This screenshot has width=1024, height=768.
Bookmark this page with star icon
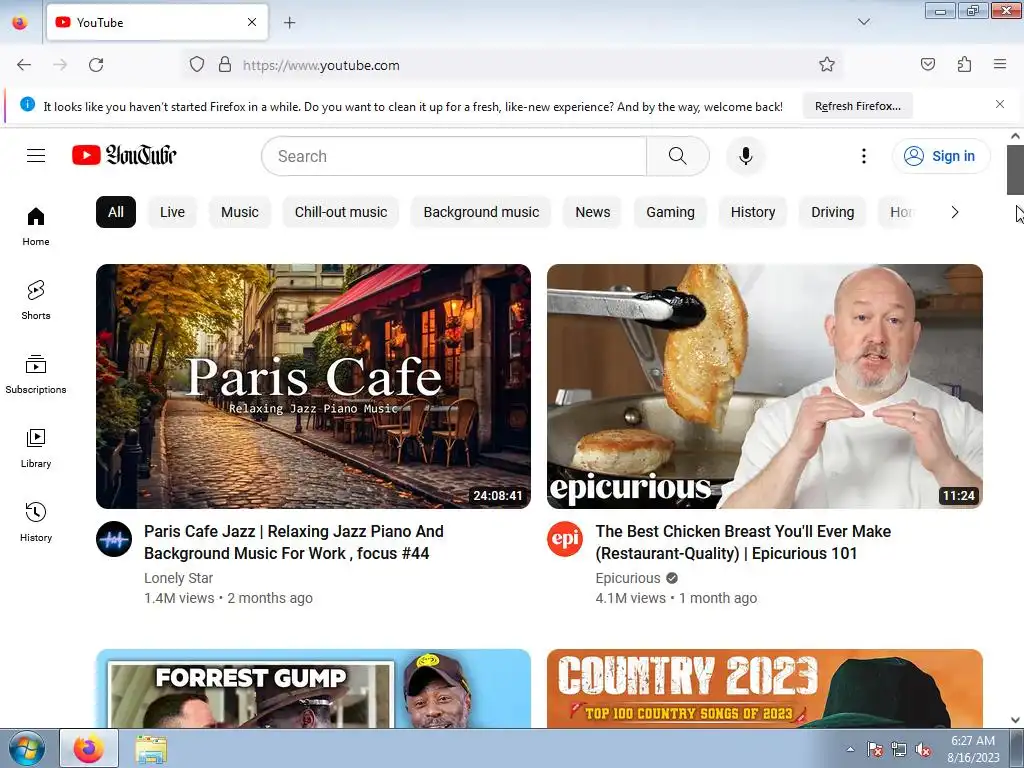point(827,64)
